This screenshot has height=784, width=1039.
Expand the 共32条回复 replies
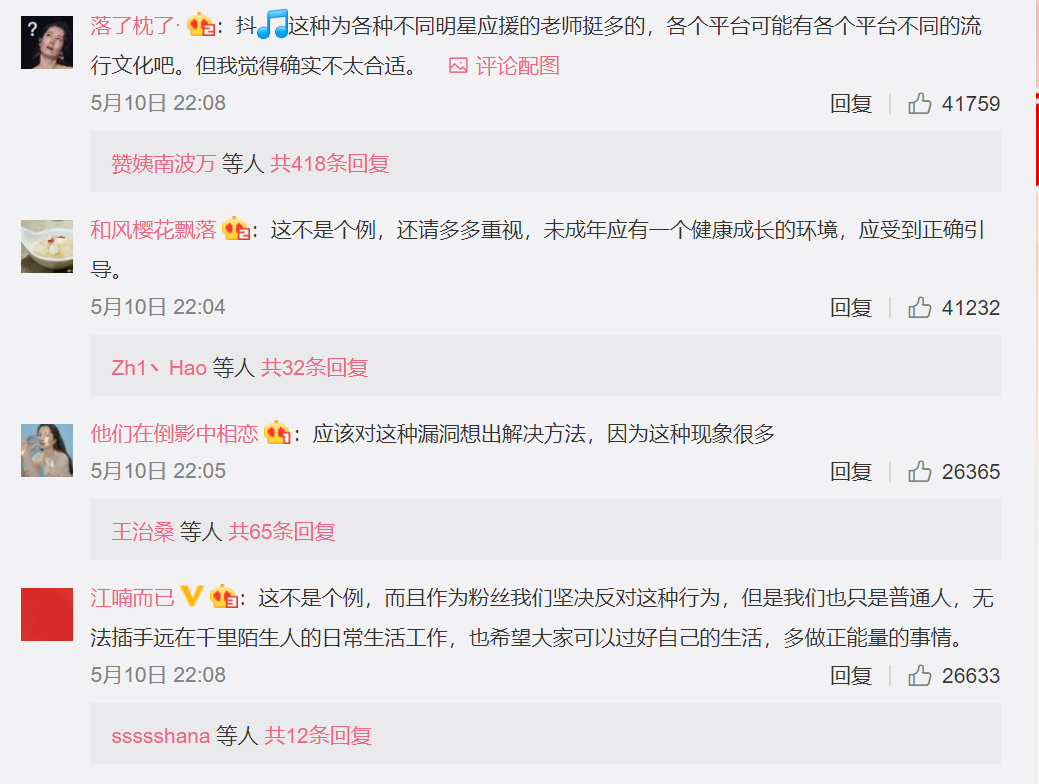click(314, 367)
